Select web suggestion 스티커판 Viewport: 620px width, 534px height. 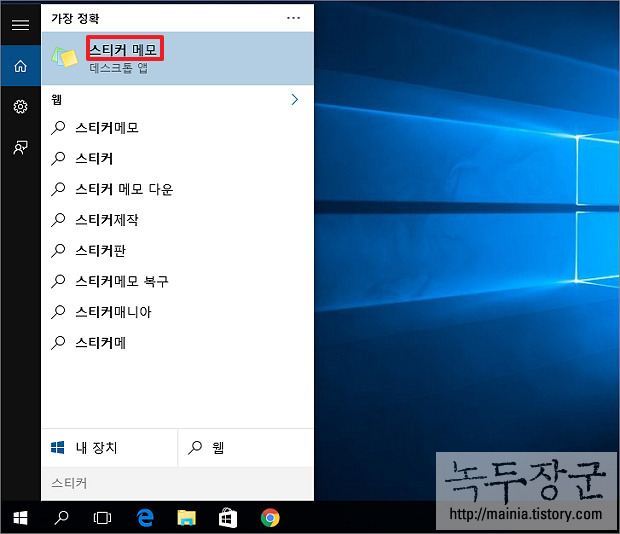(178, 251)
